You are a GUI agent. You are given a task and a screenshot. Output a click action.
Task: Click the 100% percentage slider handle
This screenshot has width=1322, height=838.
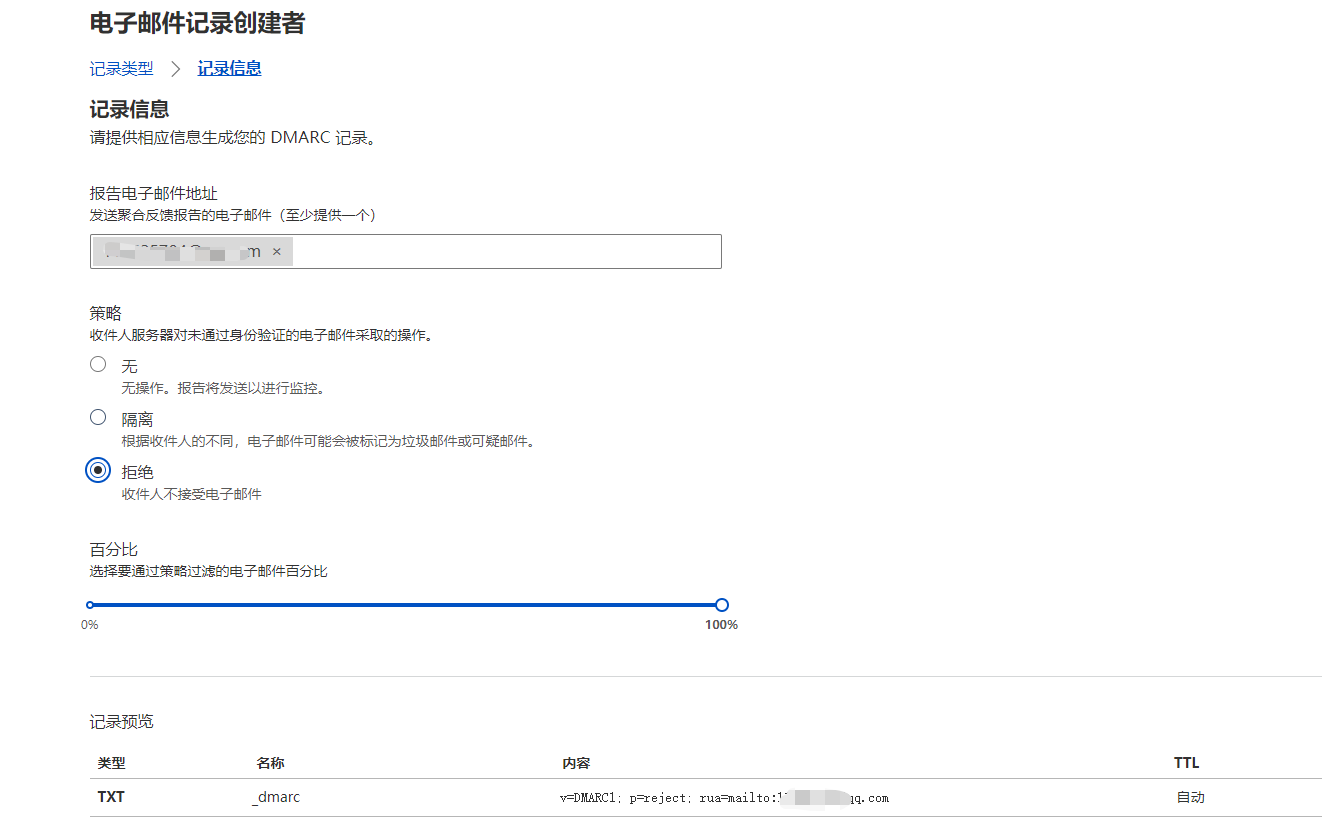(722, 605)
